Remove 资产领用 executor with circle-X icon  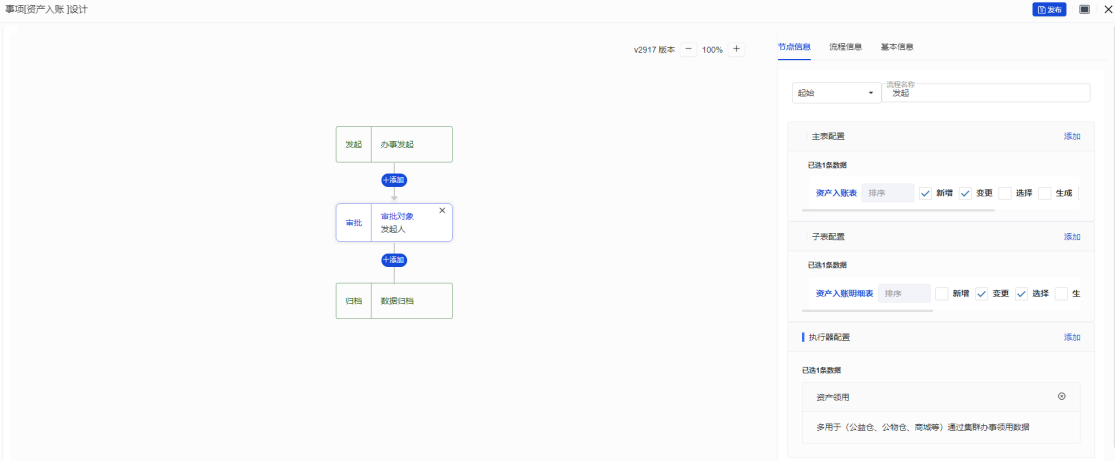[x=1061, y=397]
